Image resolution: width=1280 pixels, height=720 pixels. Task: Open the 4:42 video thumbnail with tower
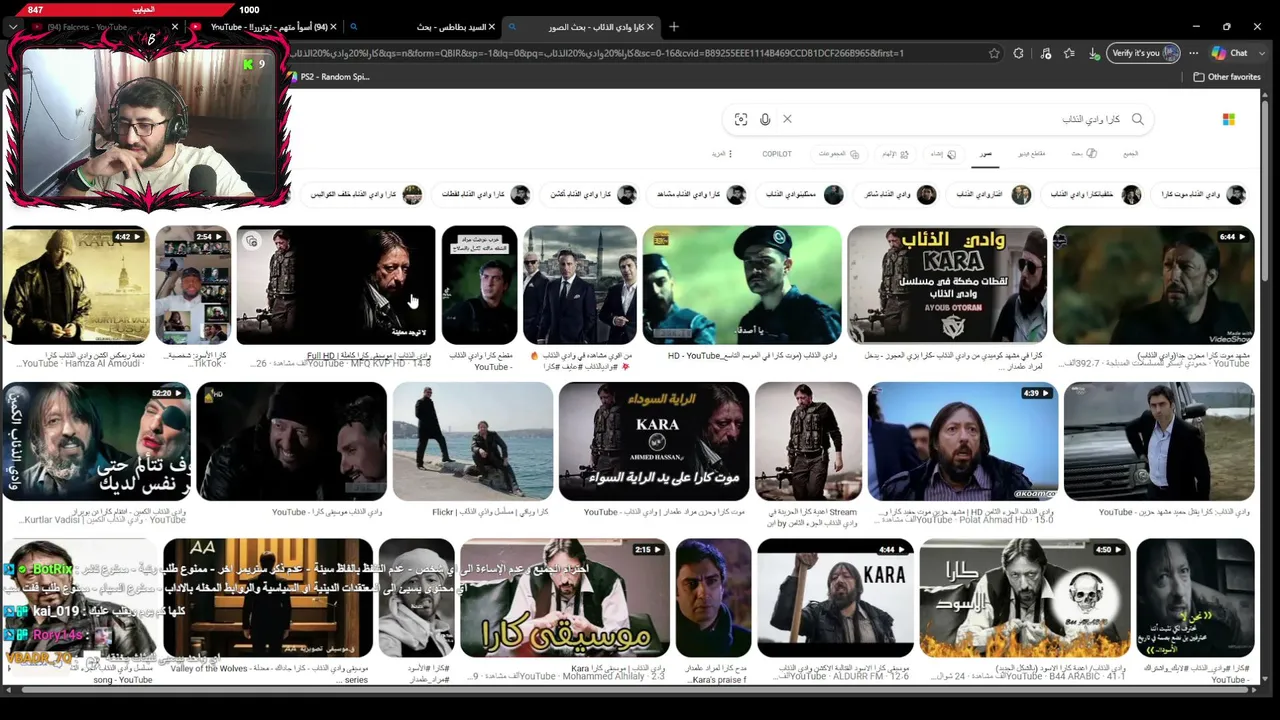(76, 285)
